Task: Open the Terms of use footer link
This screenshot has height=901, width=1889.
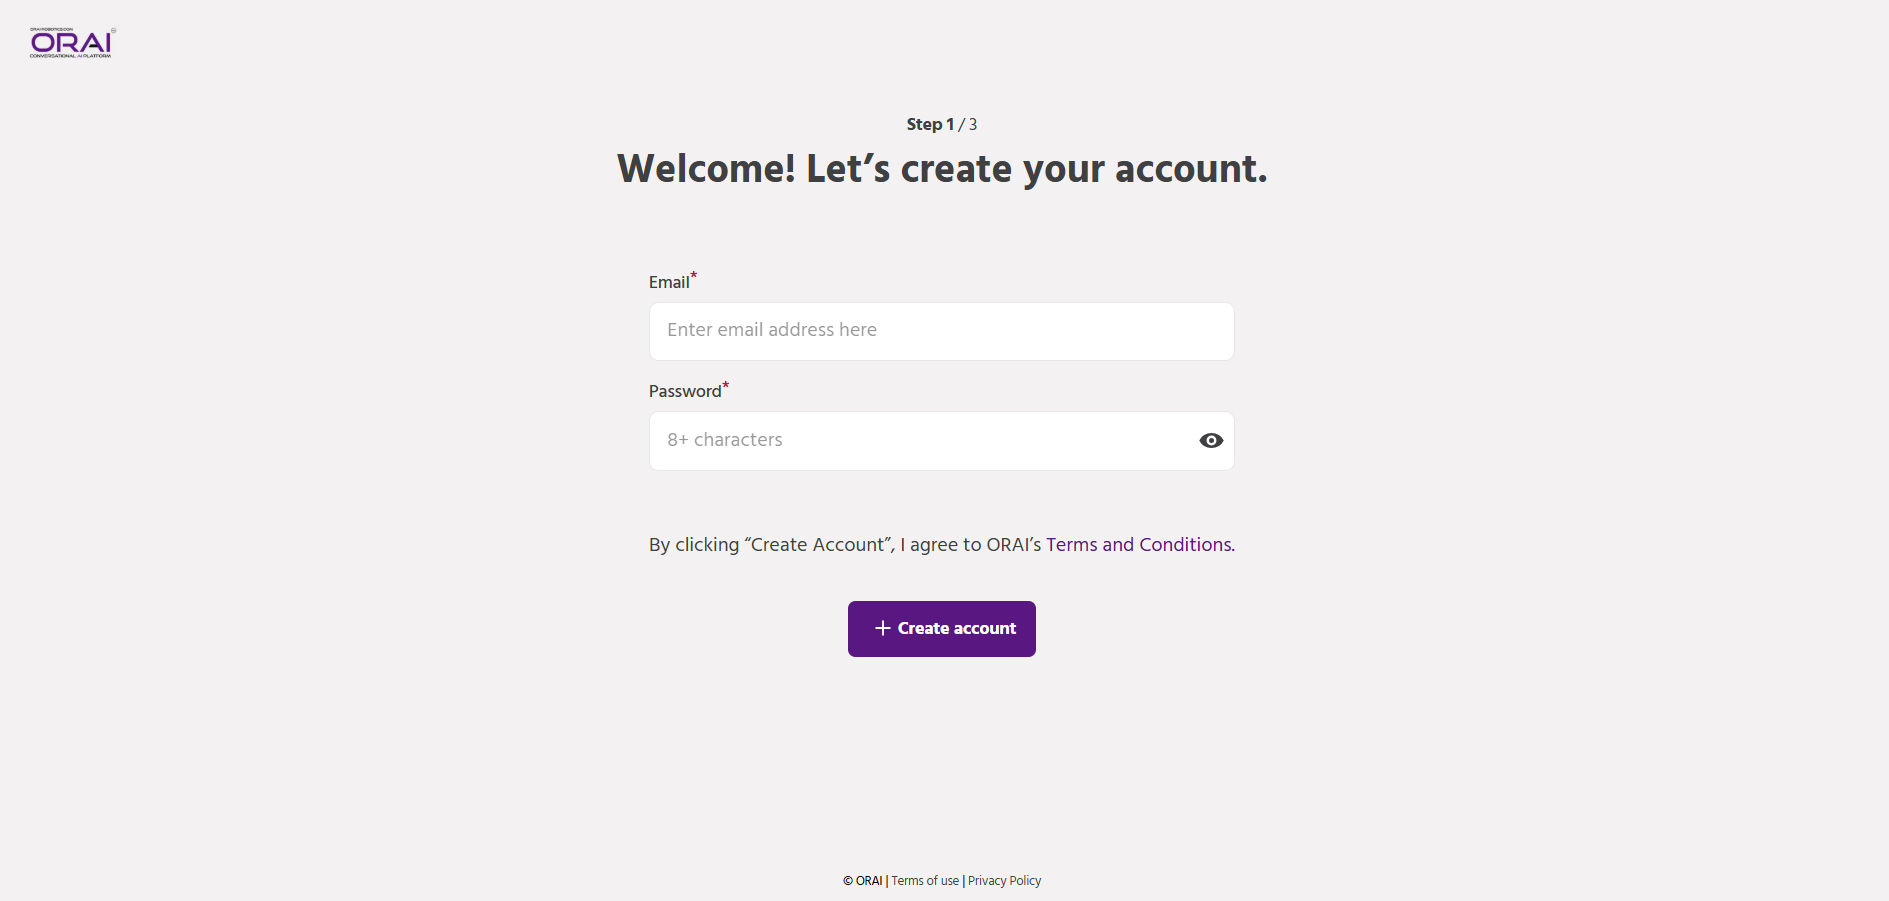Action: tap(925, 881)
